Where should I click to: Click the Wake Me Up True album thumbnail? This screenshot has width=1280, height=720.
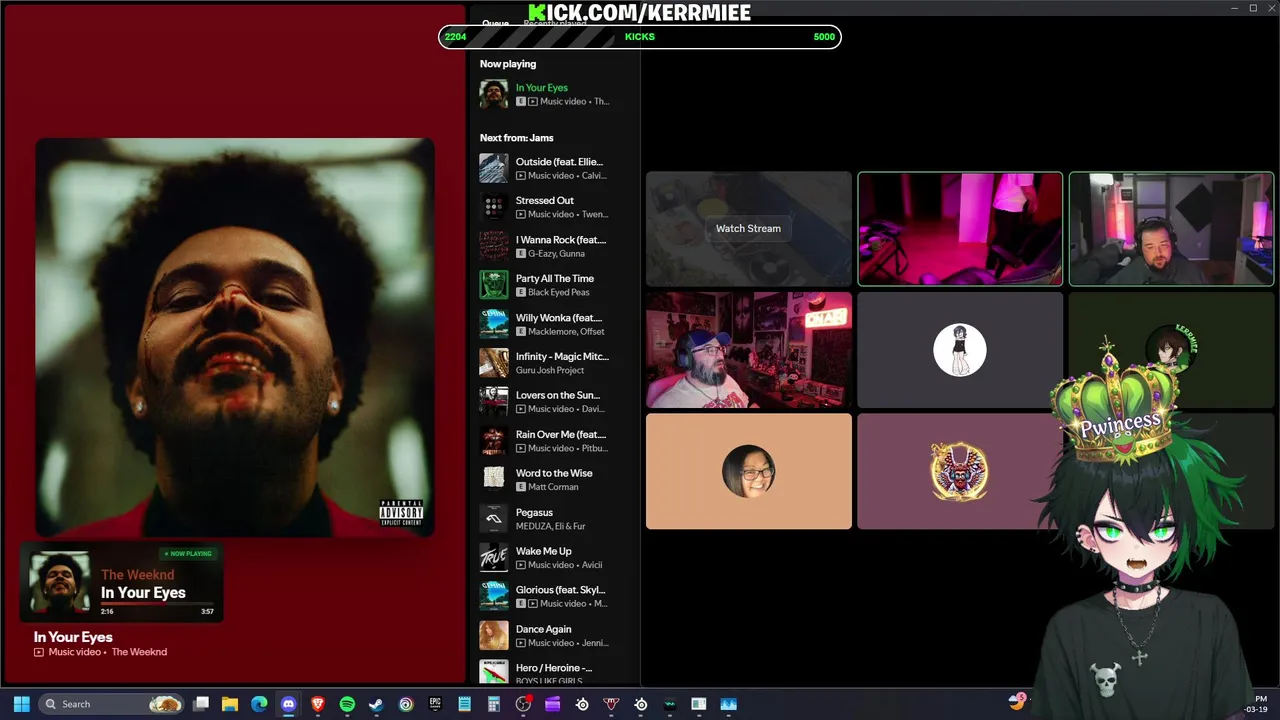point(493,558)
